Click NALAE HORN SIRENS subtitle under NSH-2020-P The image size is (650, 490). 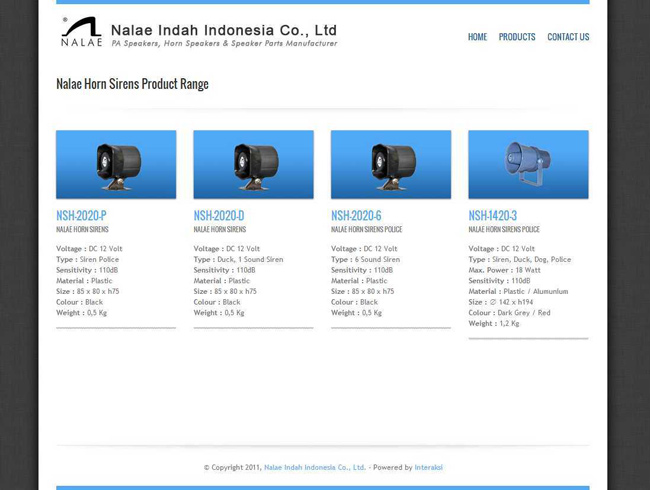[82, 229]
